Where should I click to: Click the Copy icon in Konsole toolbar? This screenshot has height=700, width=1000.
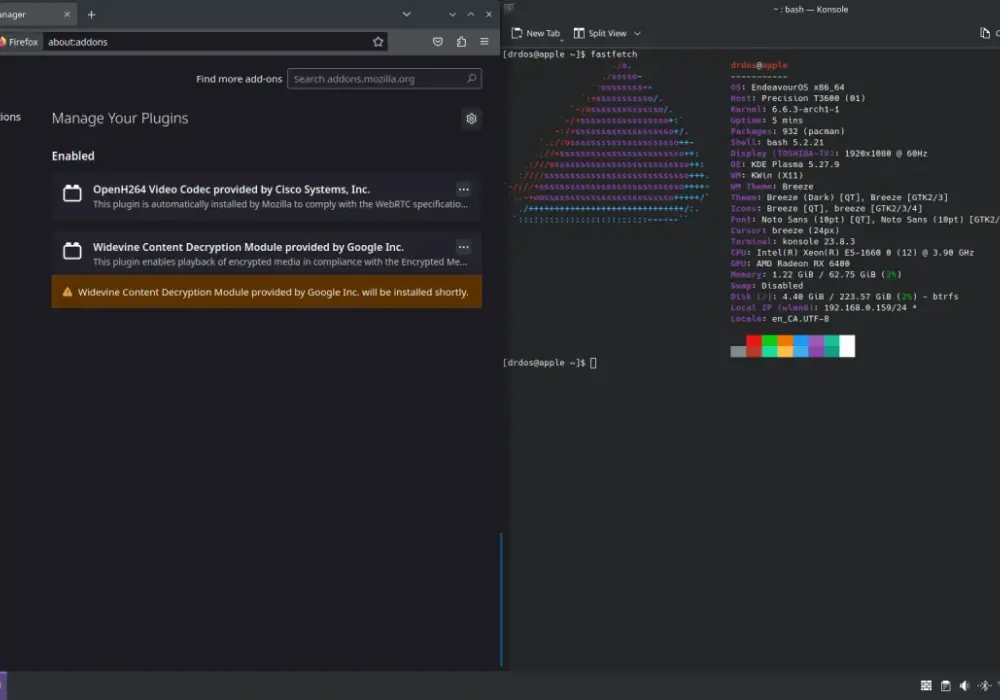click(x=985, y=33)
